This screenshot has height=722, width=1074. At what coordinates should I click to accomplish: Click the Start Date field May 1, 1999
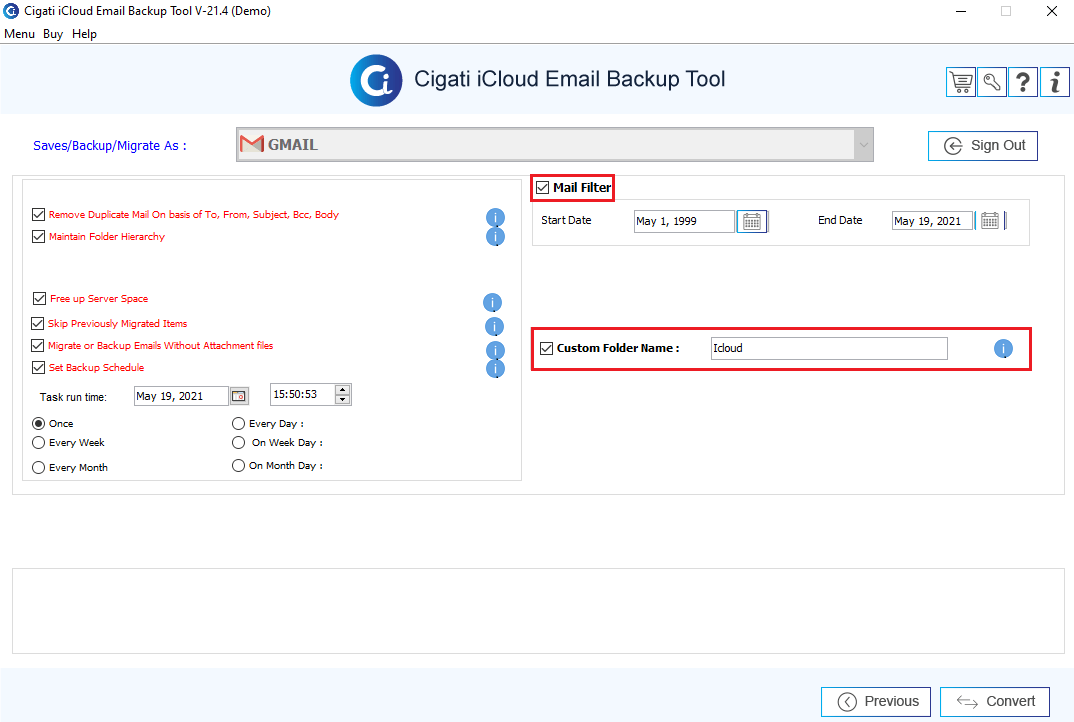(684, 221)
